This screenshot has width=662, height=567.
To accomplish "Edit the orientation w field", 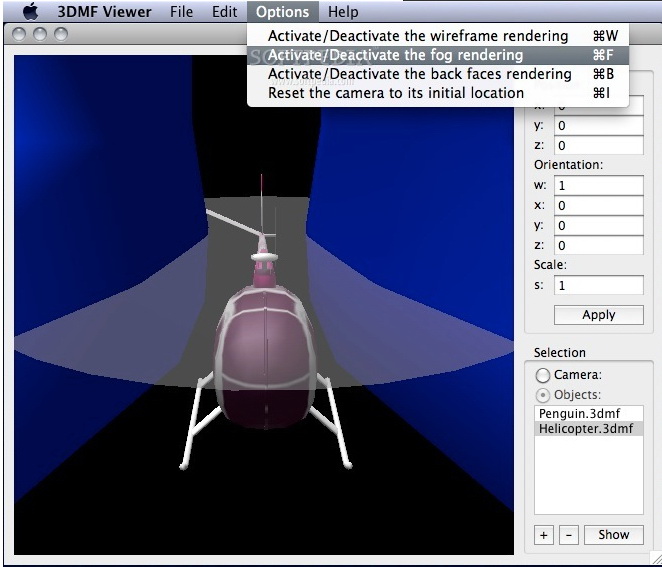I will (x=599, y=186).
